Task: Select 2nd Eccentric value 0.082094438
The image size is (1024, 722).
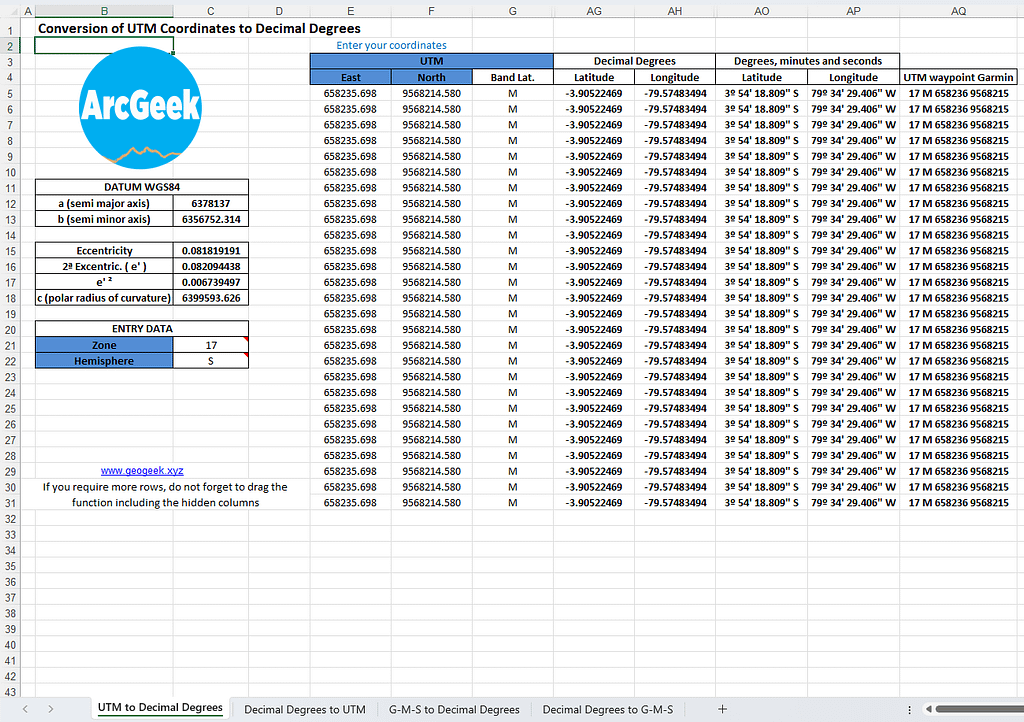Action: pos(211,266)
